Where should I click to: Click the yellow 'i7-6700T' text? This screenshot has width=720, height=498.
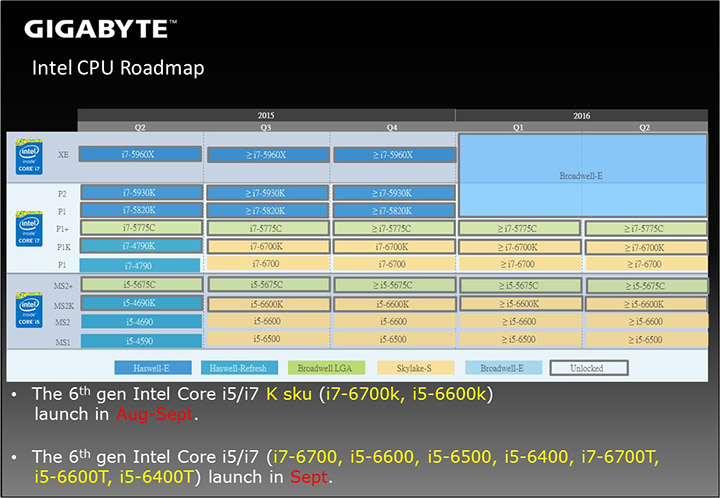[x=620, y=457]
